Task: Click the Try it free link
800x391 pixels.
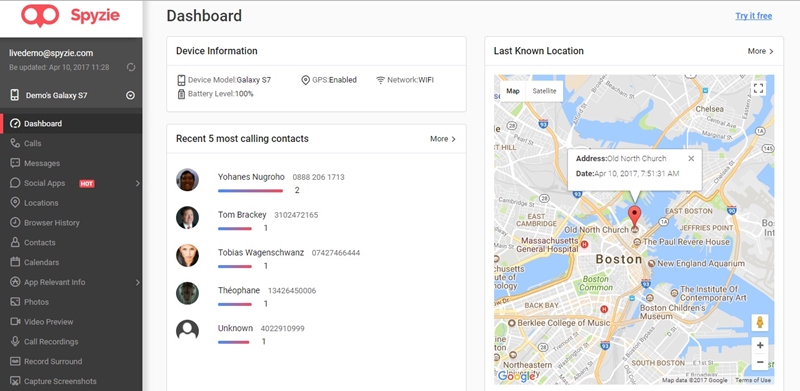Action: (753, 16)
